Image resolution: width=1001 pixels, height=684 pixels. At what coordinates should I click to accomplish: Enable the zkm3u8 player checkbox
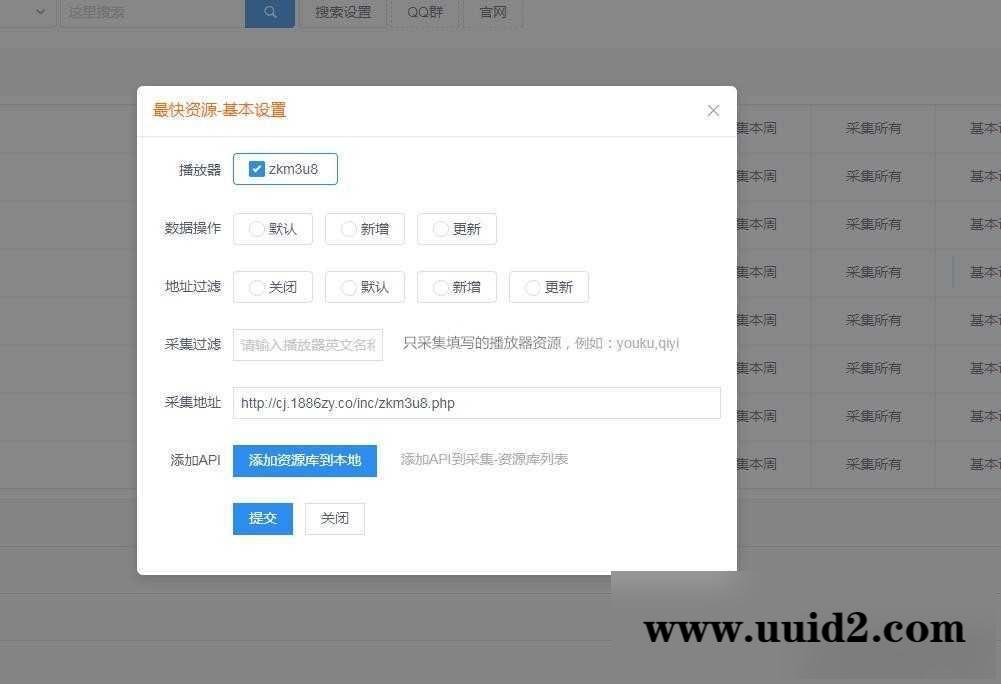click(x=257, y=168)
